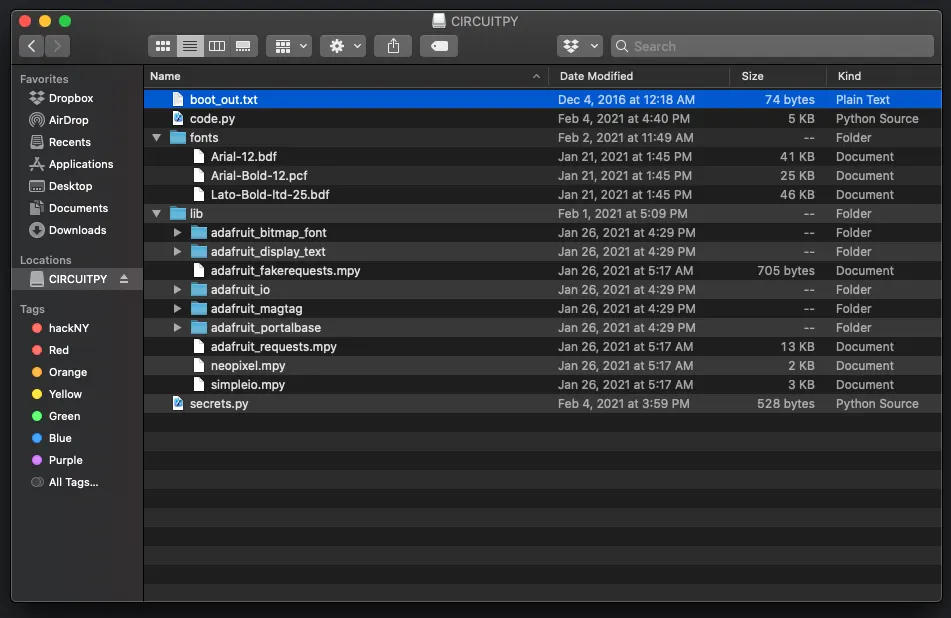Open the Dropbox toolbar dropdown
The image size is (951, 618).
(x=580, y=46)
